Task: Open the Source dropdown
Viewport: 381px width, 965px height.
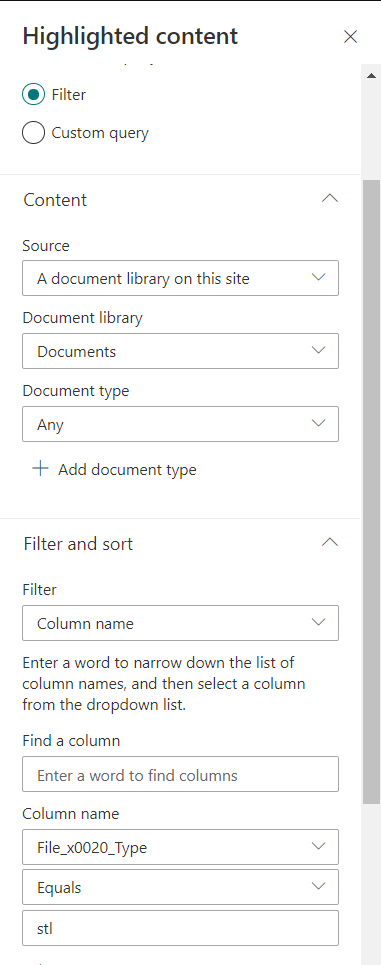Action: [x=180, y=278]
